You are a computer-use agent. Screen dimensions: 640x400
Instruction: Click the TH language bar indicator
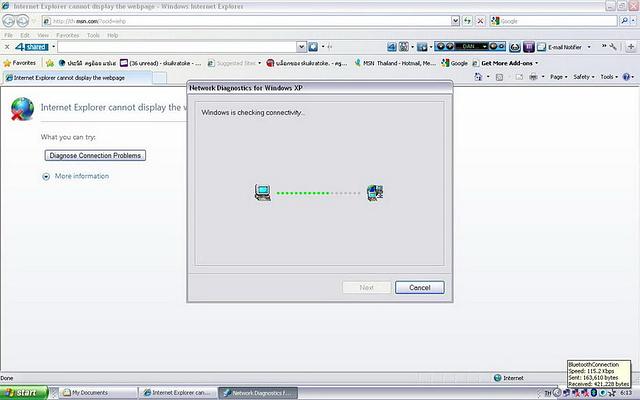pos(548,393)
